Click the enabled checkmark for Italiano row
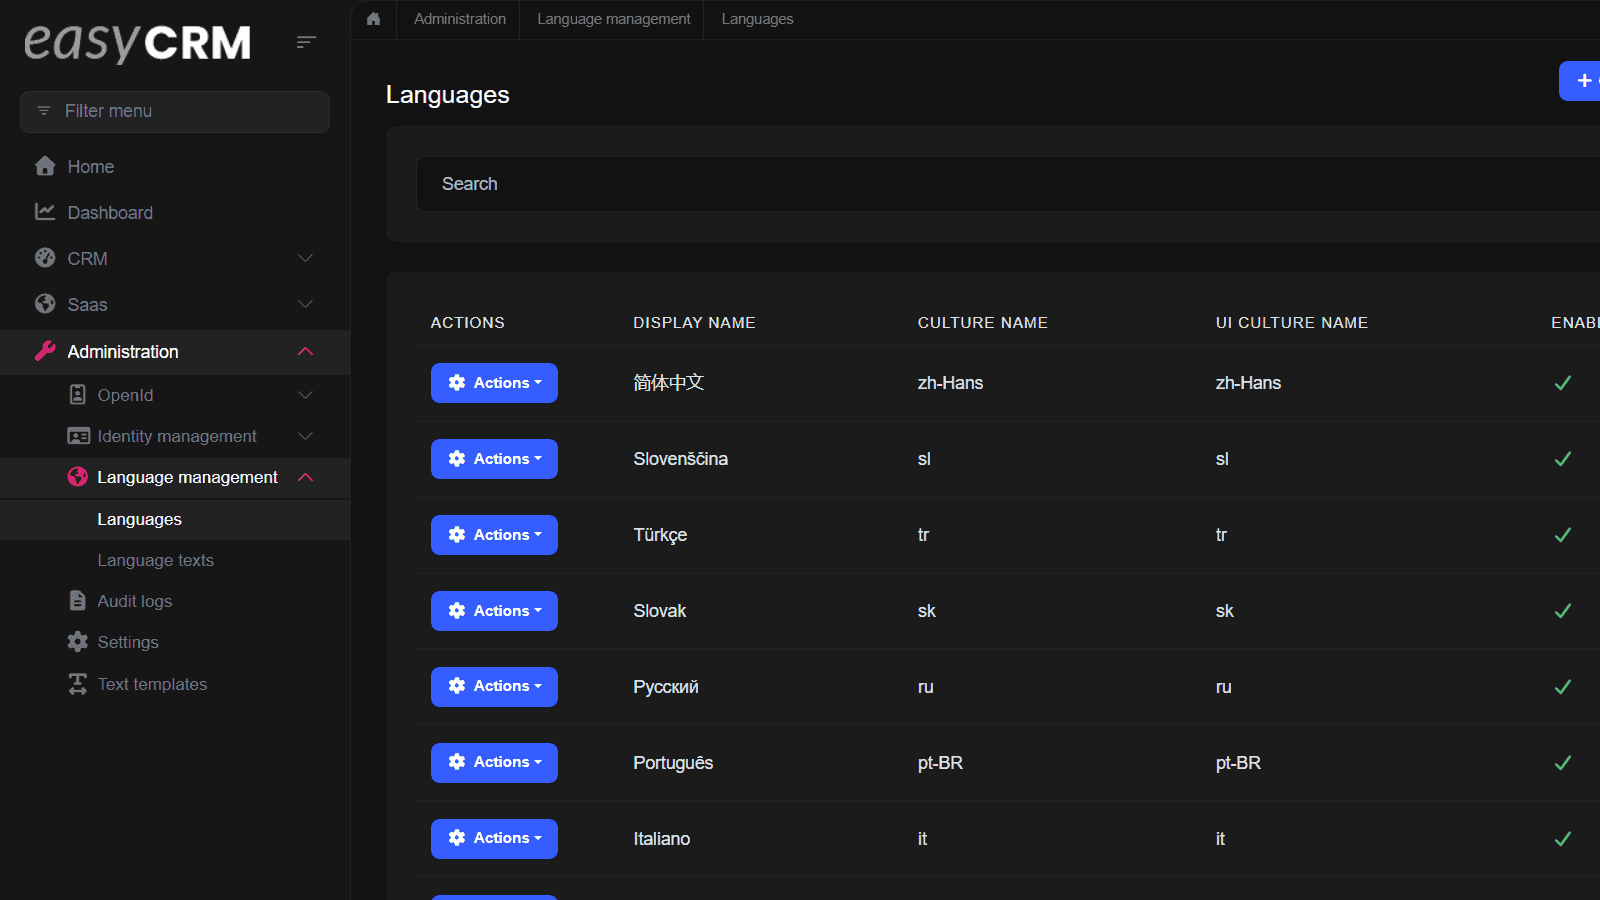The image size is (1600, 900). click(1563, 839)
